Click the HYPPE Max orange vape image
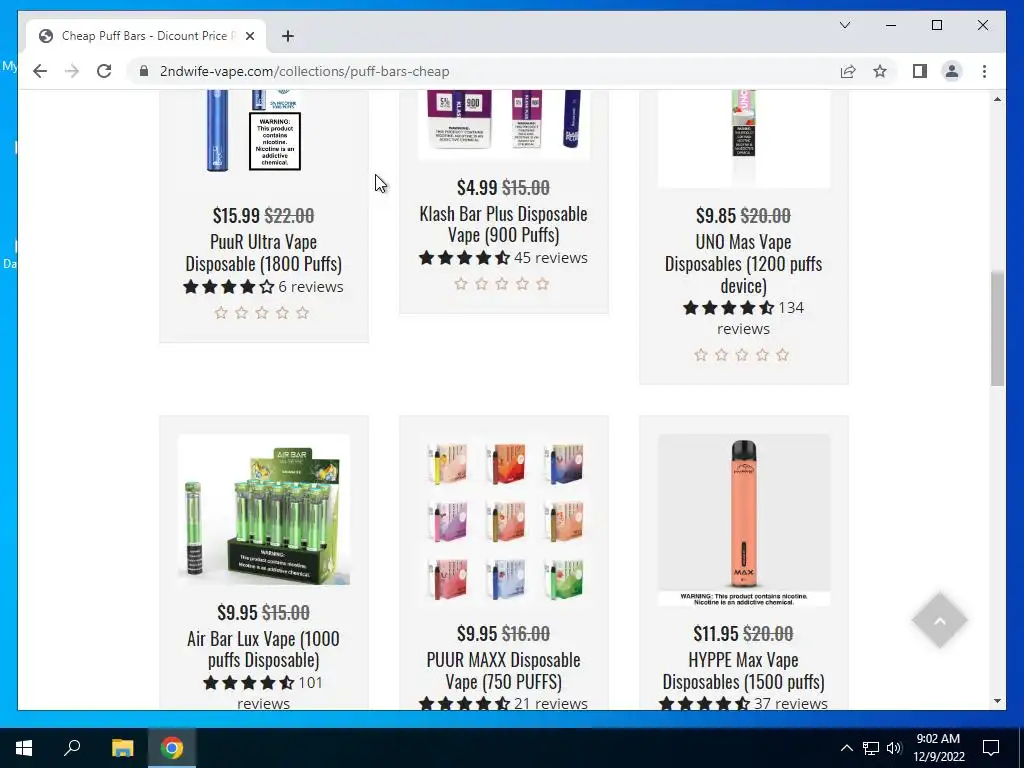This screenshot has width=1024, height=768. coord(744,520)
